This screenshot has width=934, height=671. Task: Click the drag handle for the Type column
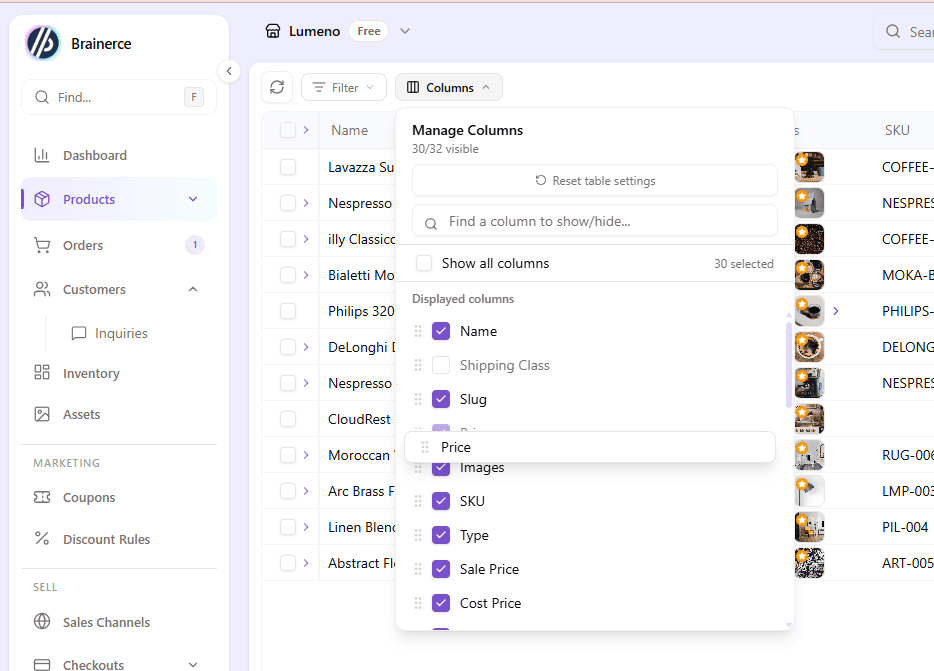(x=418, y=535)
